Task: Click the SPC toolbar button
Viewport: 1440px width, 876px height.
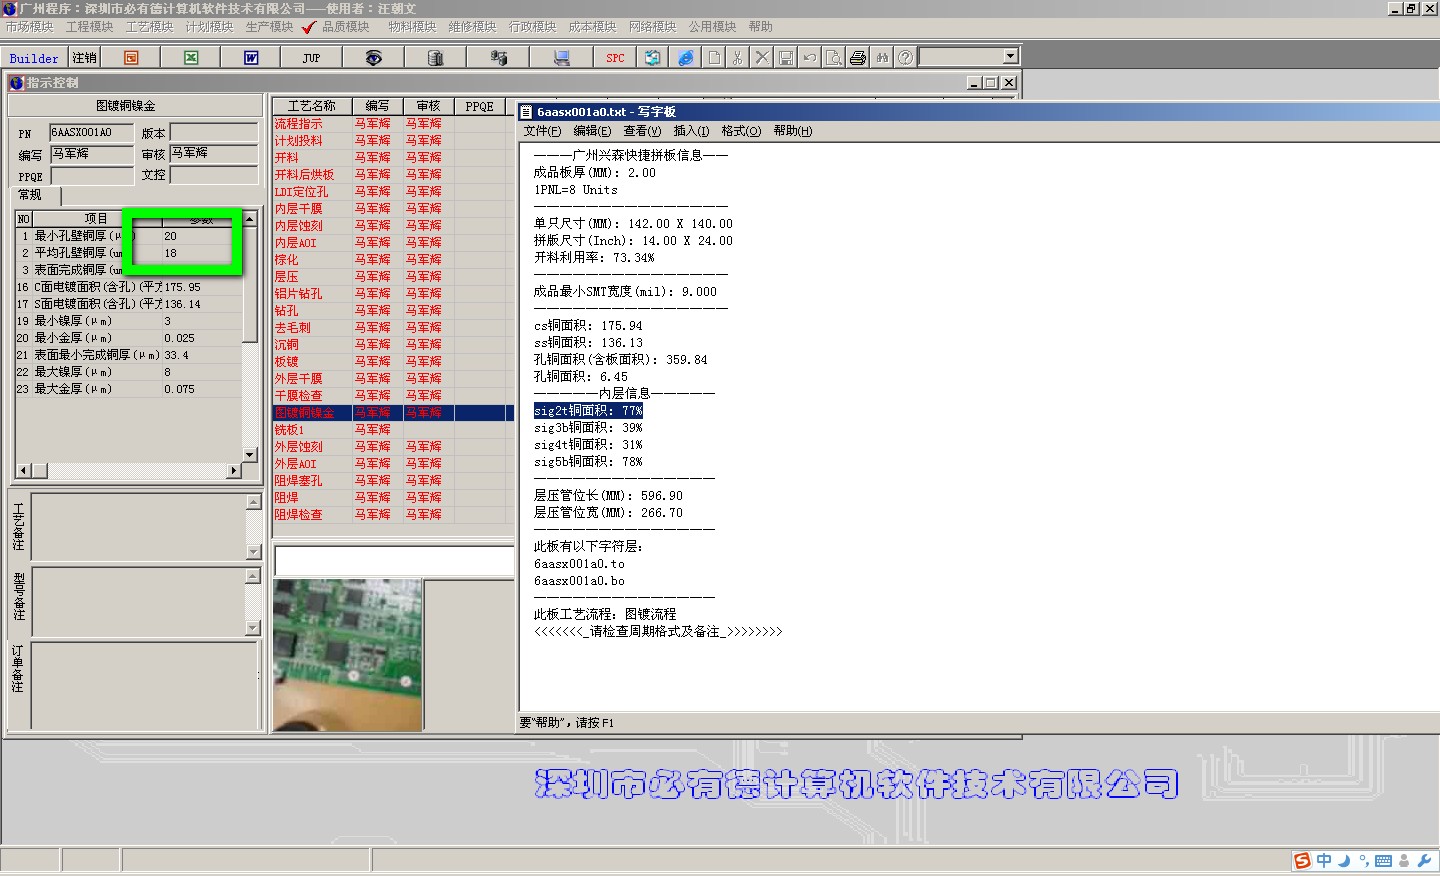Action: coord(615,58)
